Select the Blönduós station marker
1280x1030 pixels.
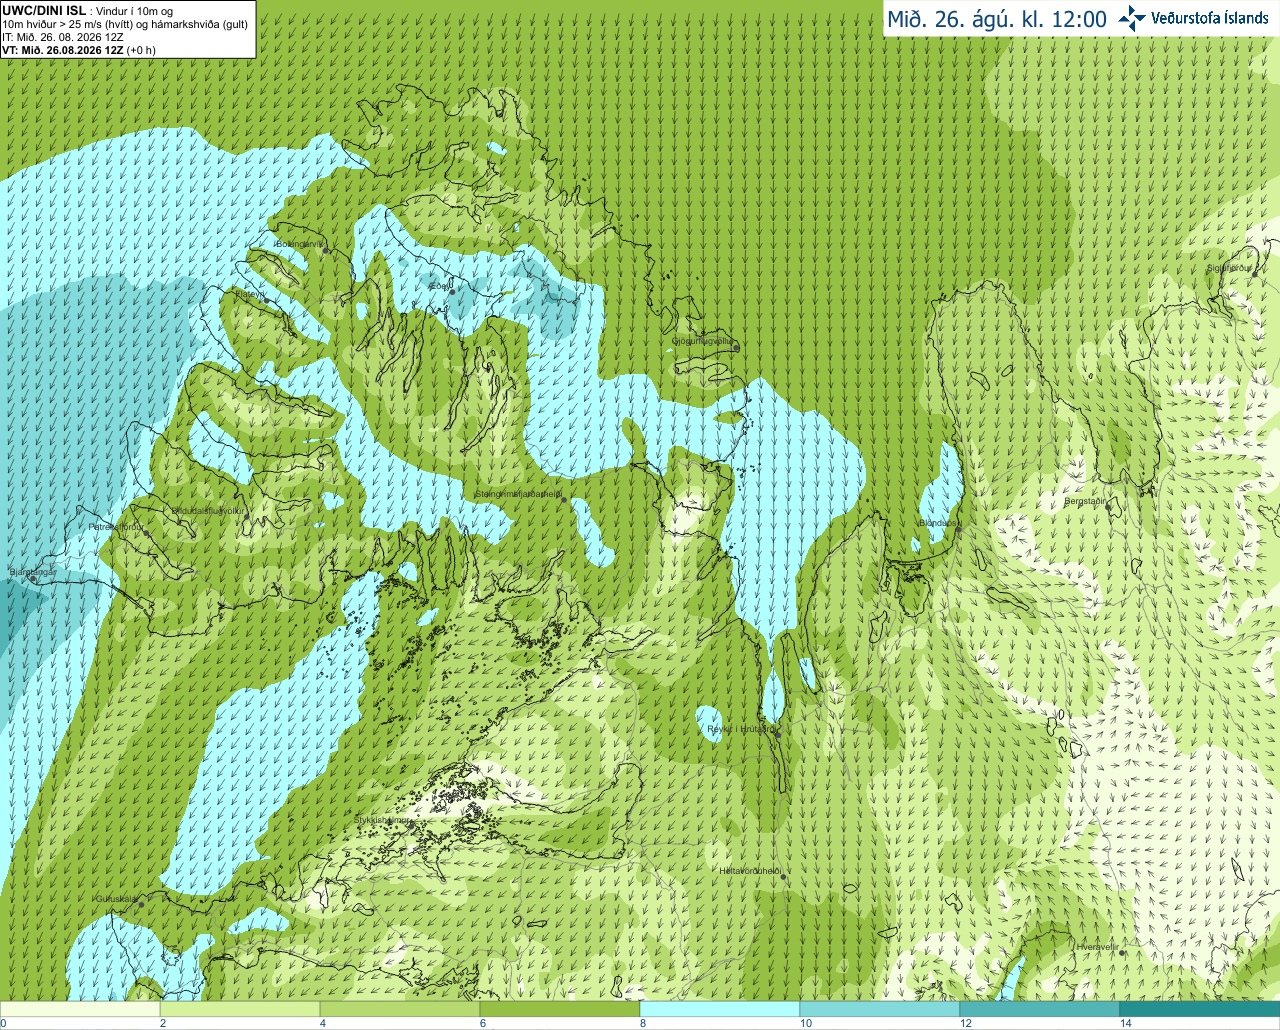[x=958, y=529]
